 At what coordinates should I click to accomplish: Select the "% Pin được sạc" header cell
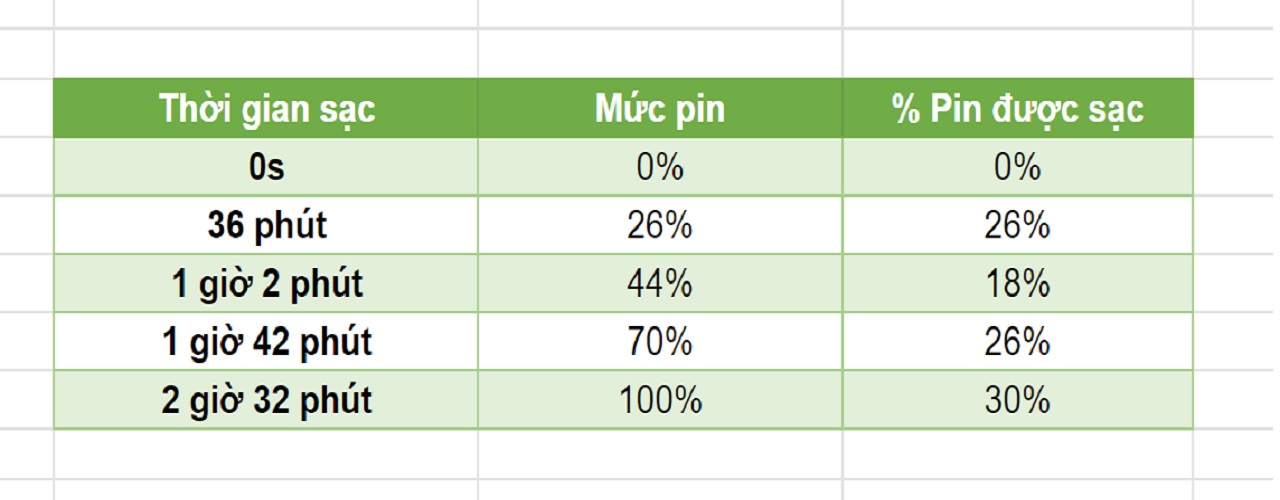click(x=1018, y=108)
